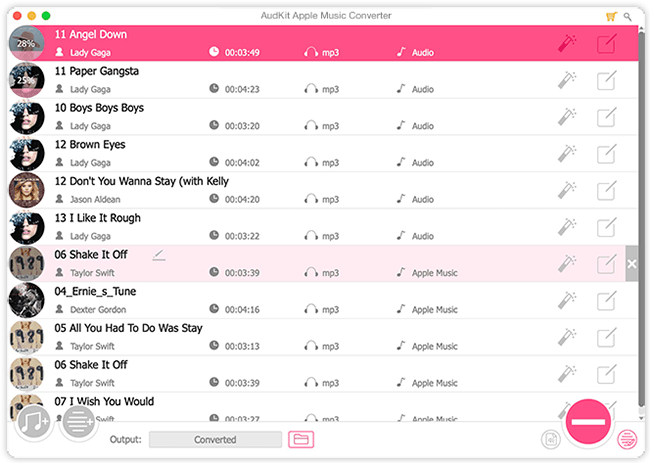Open effects wand for I Like It Rough
Viewport: 650px width, 463px height.
(x=567, y=227)
